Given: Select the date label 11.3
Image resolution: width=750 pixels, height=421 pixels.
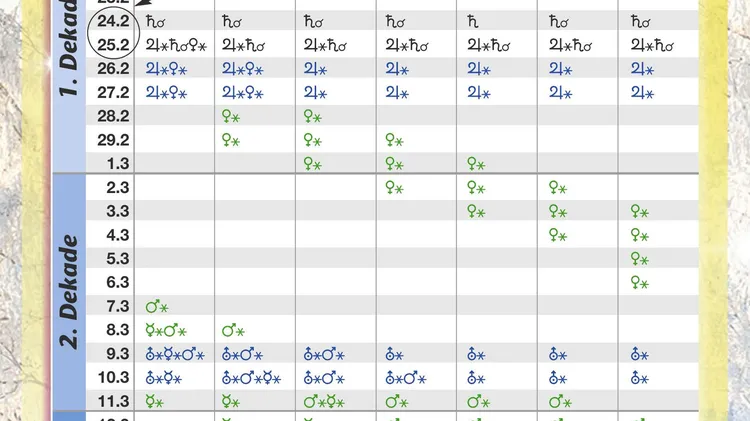Looking at the screenshot, I should click(x=113, y=401).
